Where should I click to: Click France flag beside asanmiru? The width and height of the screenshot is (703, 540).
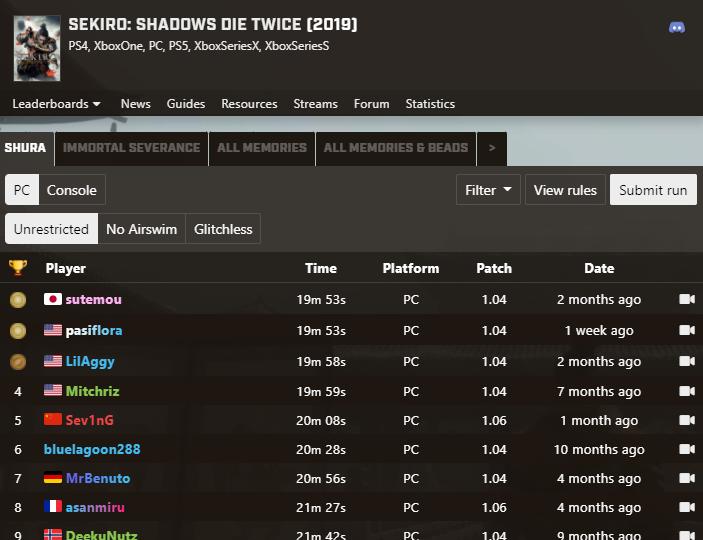pos(53,507)
